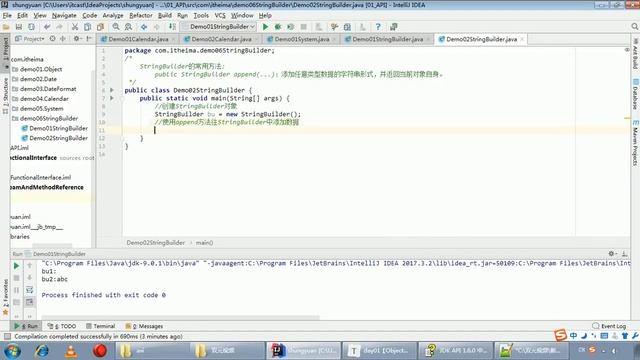Open VLC cone icon in taskbar
This screenshot has height=360, width=640.
pyautogui.click(x=71, y=351)
